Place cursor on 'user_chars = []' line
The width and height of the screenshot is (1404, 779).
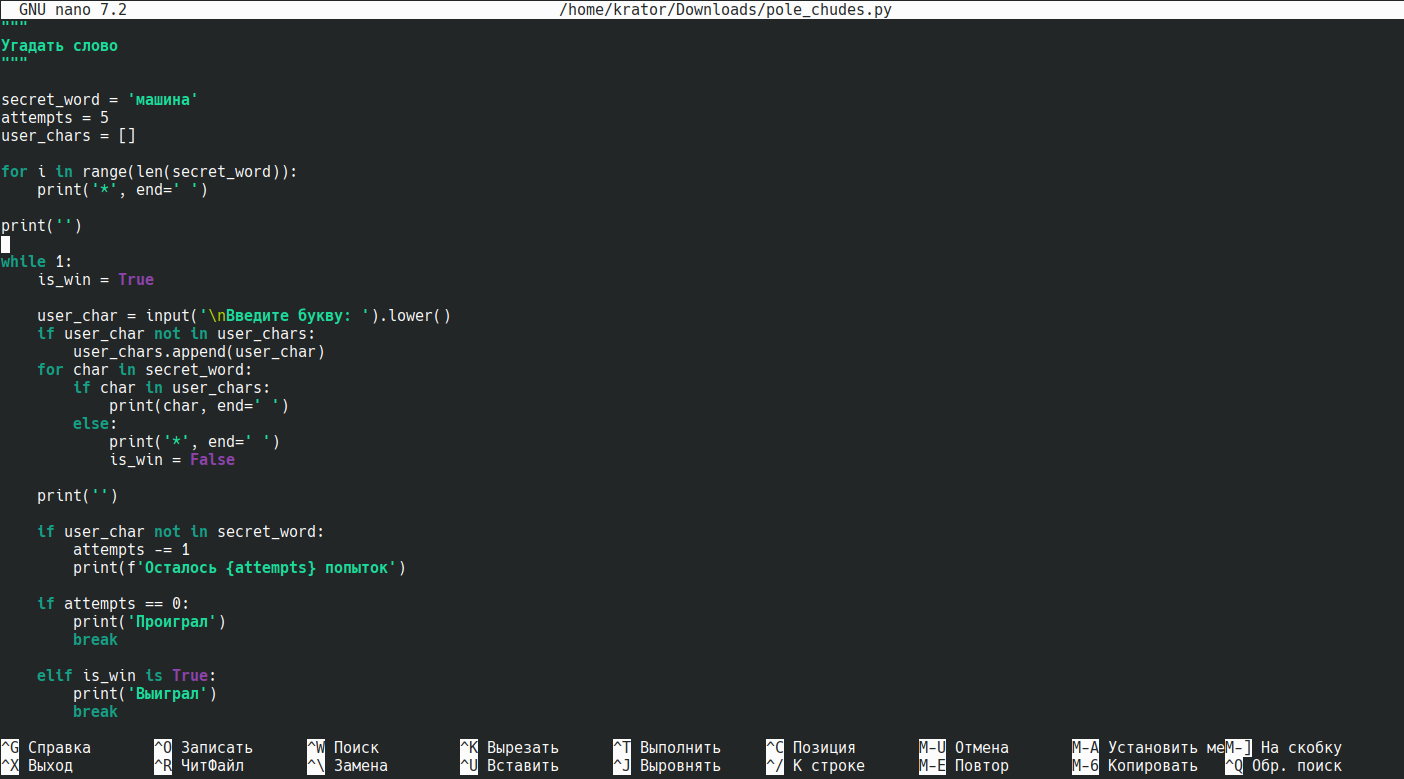tap(68, 136)
